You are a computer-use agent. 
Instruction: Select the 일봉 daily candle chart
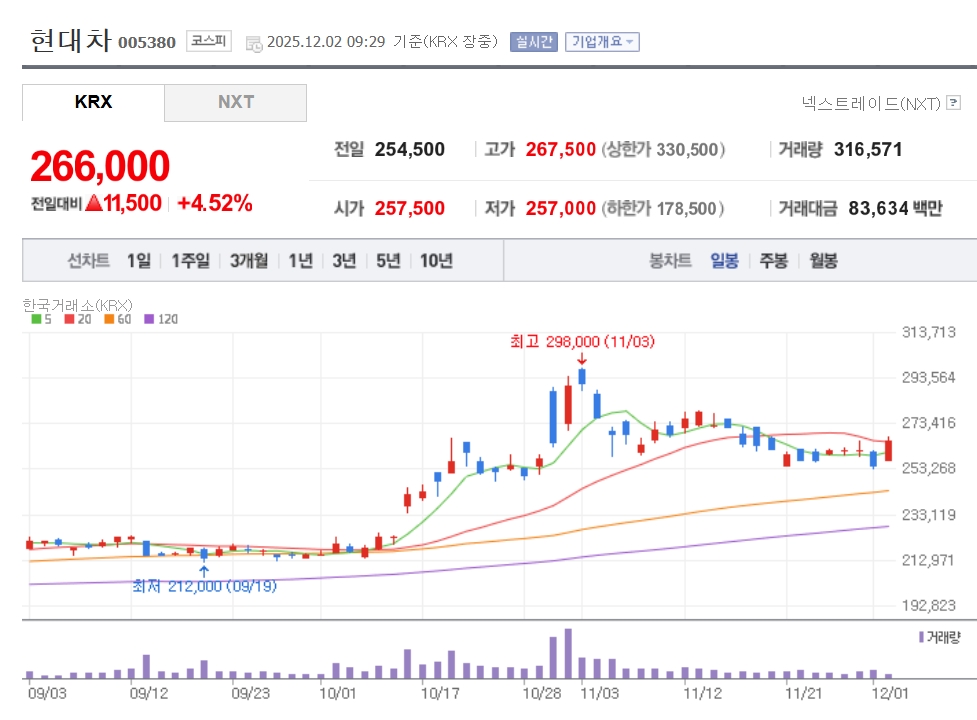(724, 261)
